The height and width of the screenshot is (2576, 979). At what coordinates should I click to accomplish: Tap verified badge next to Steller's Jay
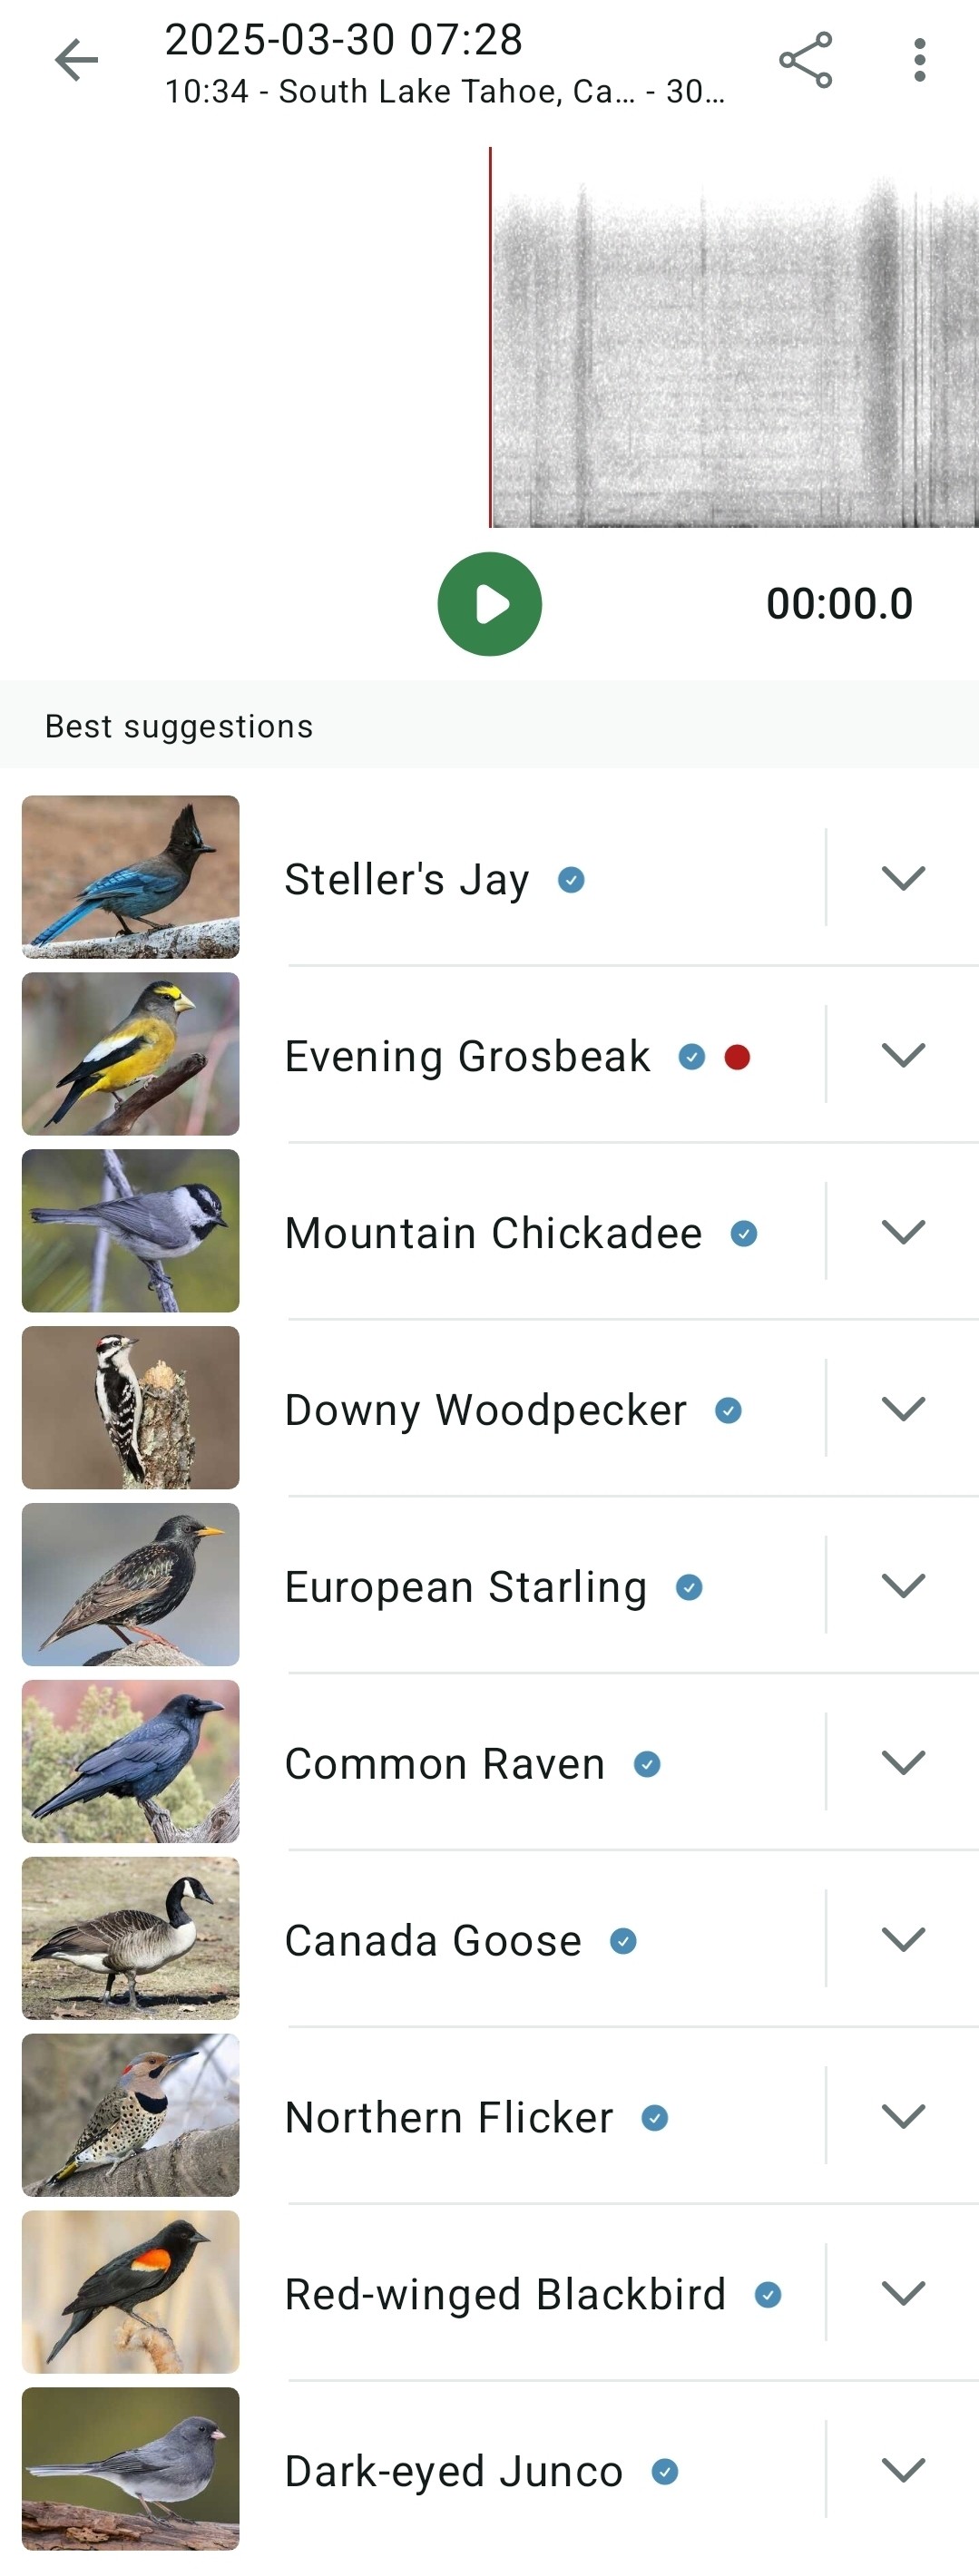[x=571, y=880]
